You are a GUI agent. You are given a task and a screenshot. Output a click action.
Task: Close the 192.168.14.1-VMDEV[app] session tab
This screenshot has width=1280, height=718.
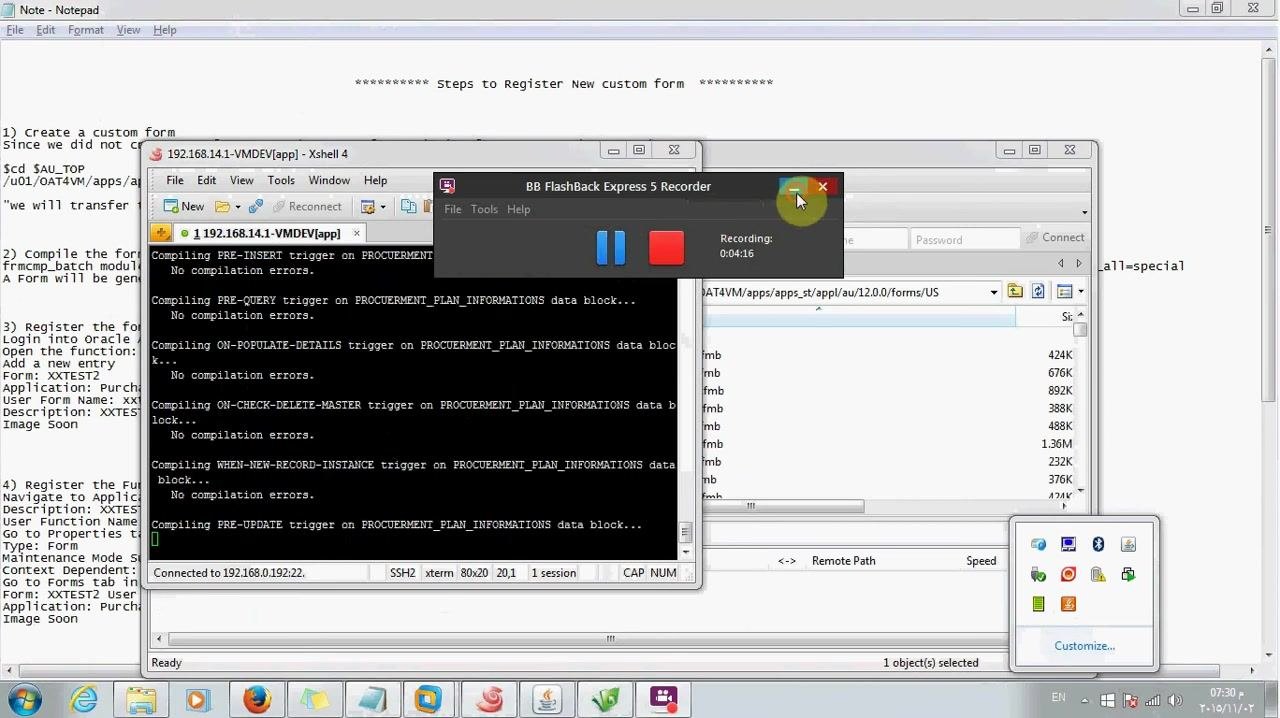click(x=355, y=233)
